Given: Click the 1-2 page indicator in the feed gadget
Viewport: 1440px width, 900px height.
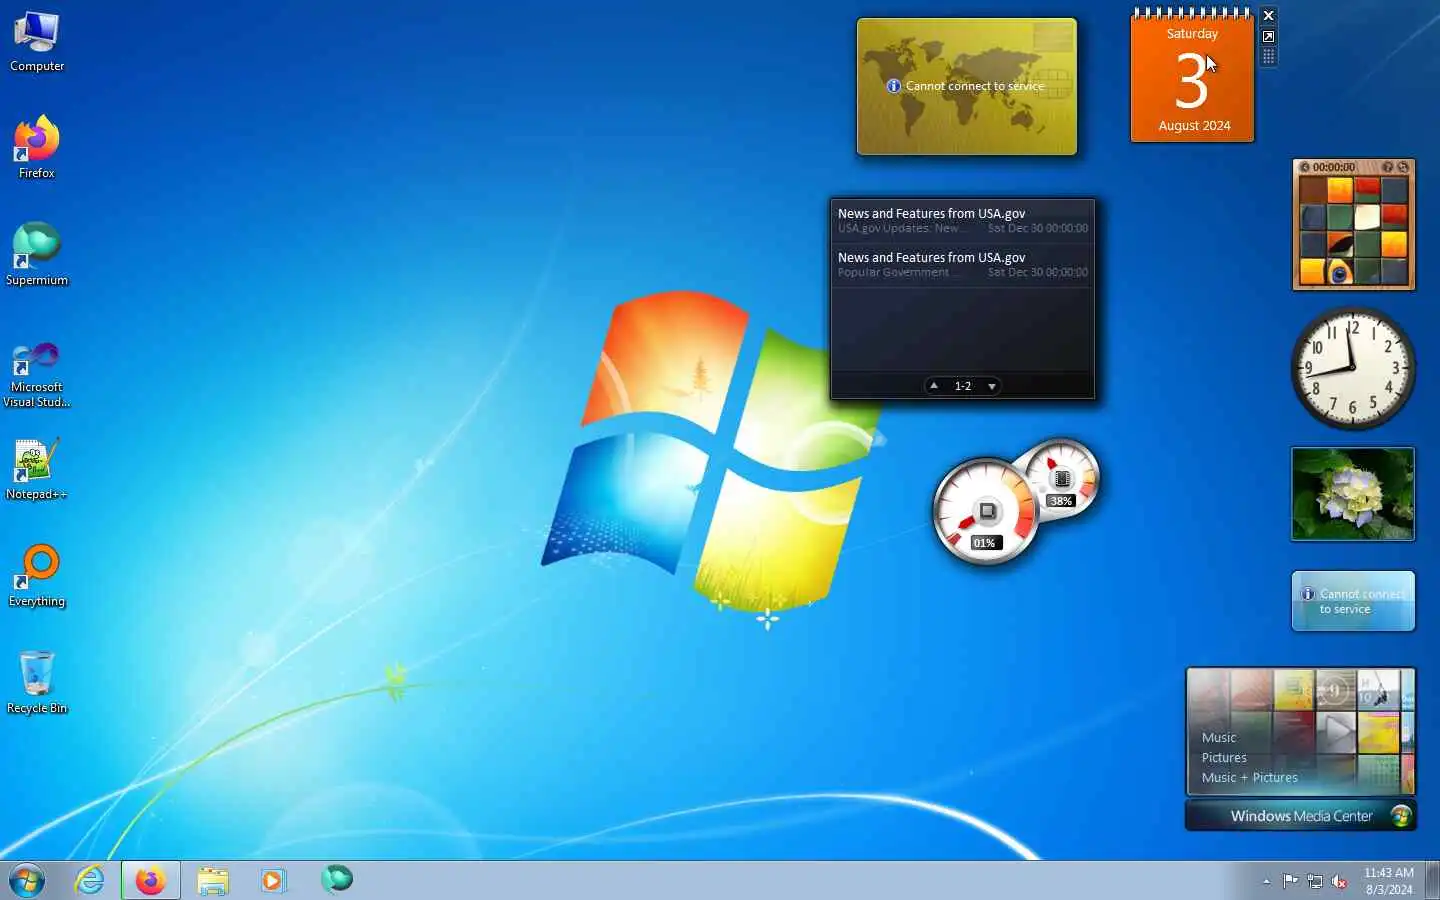Looking at the screenshot, I should pyautogui.click(x=963, y=386).
